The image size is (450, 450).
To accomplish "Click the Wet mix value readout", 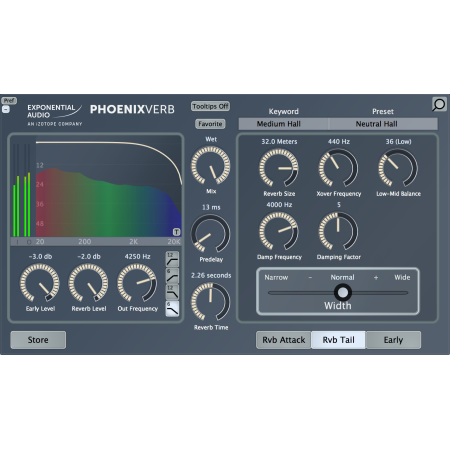I will [211, 139].
